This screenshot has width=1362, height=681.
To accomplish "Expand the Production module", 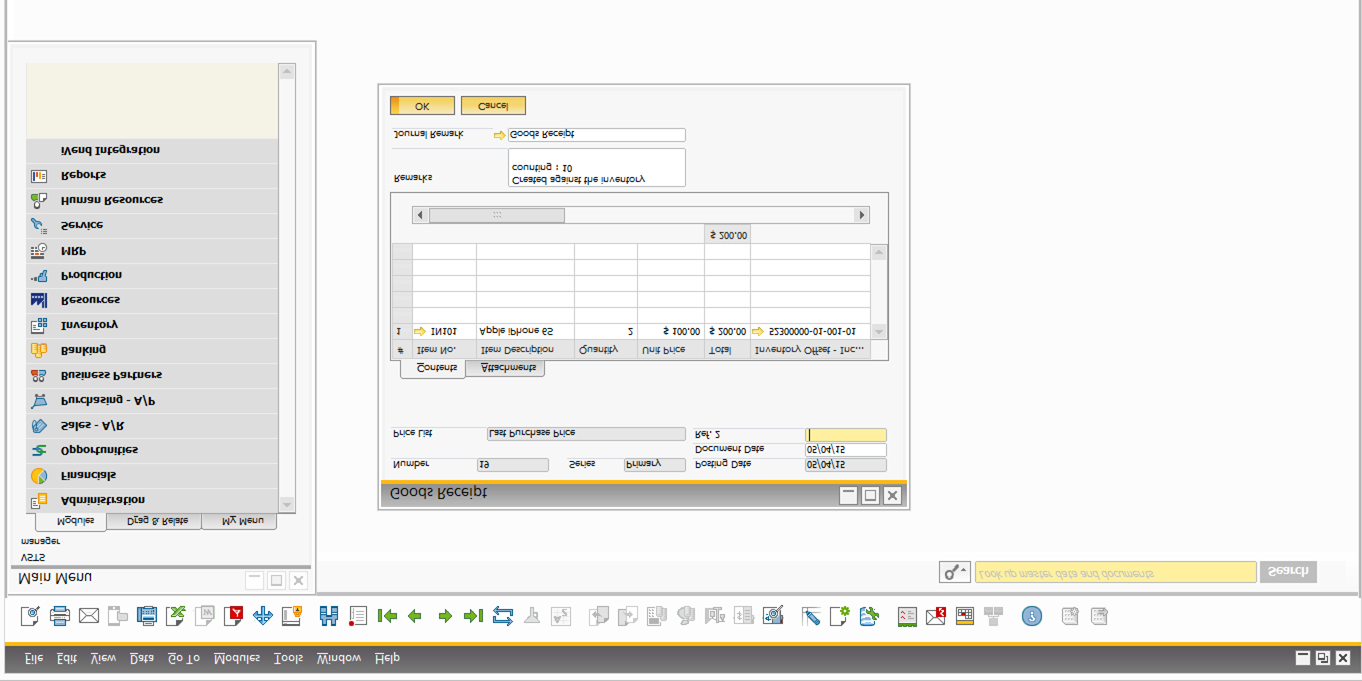I will [152, 276].
